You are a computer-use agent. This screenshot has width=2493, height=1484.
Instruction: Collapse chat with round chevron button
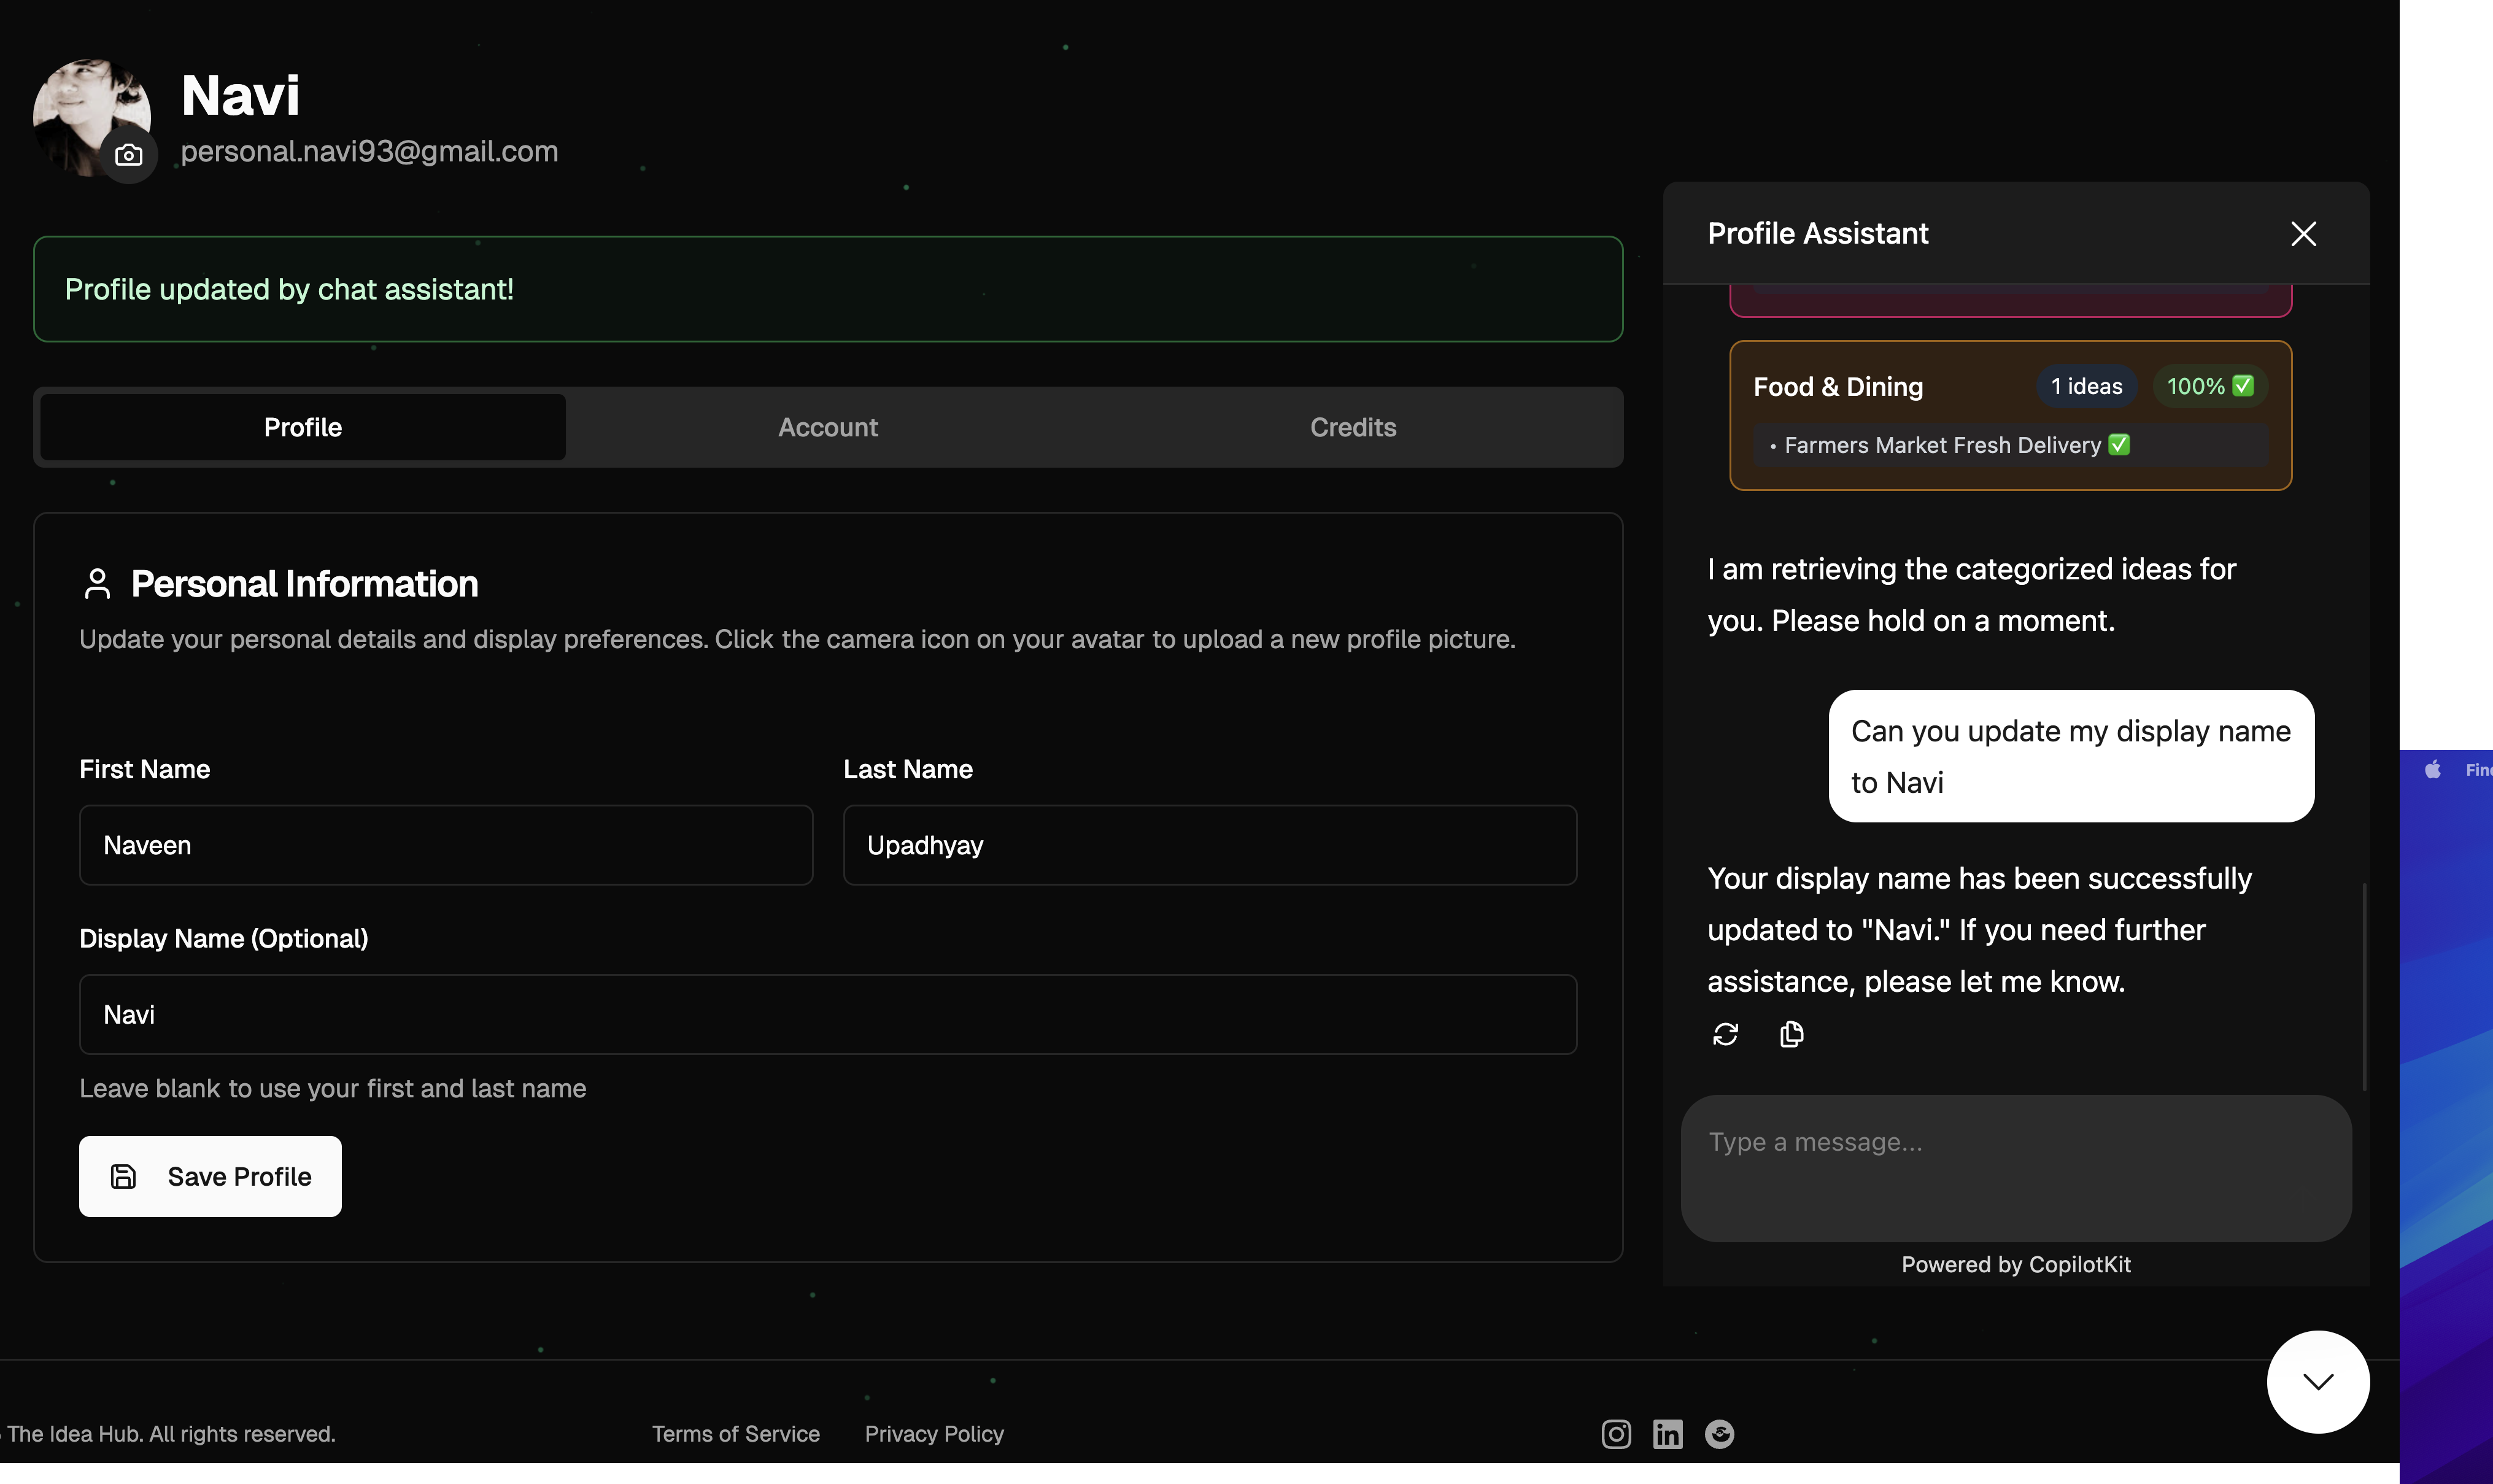pos(2317,1382)
